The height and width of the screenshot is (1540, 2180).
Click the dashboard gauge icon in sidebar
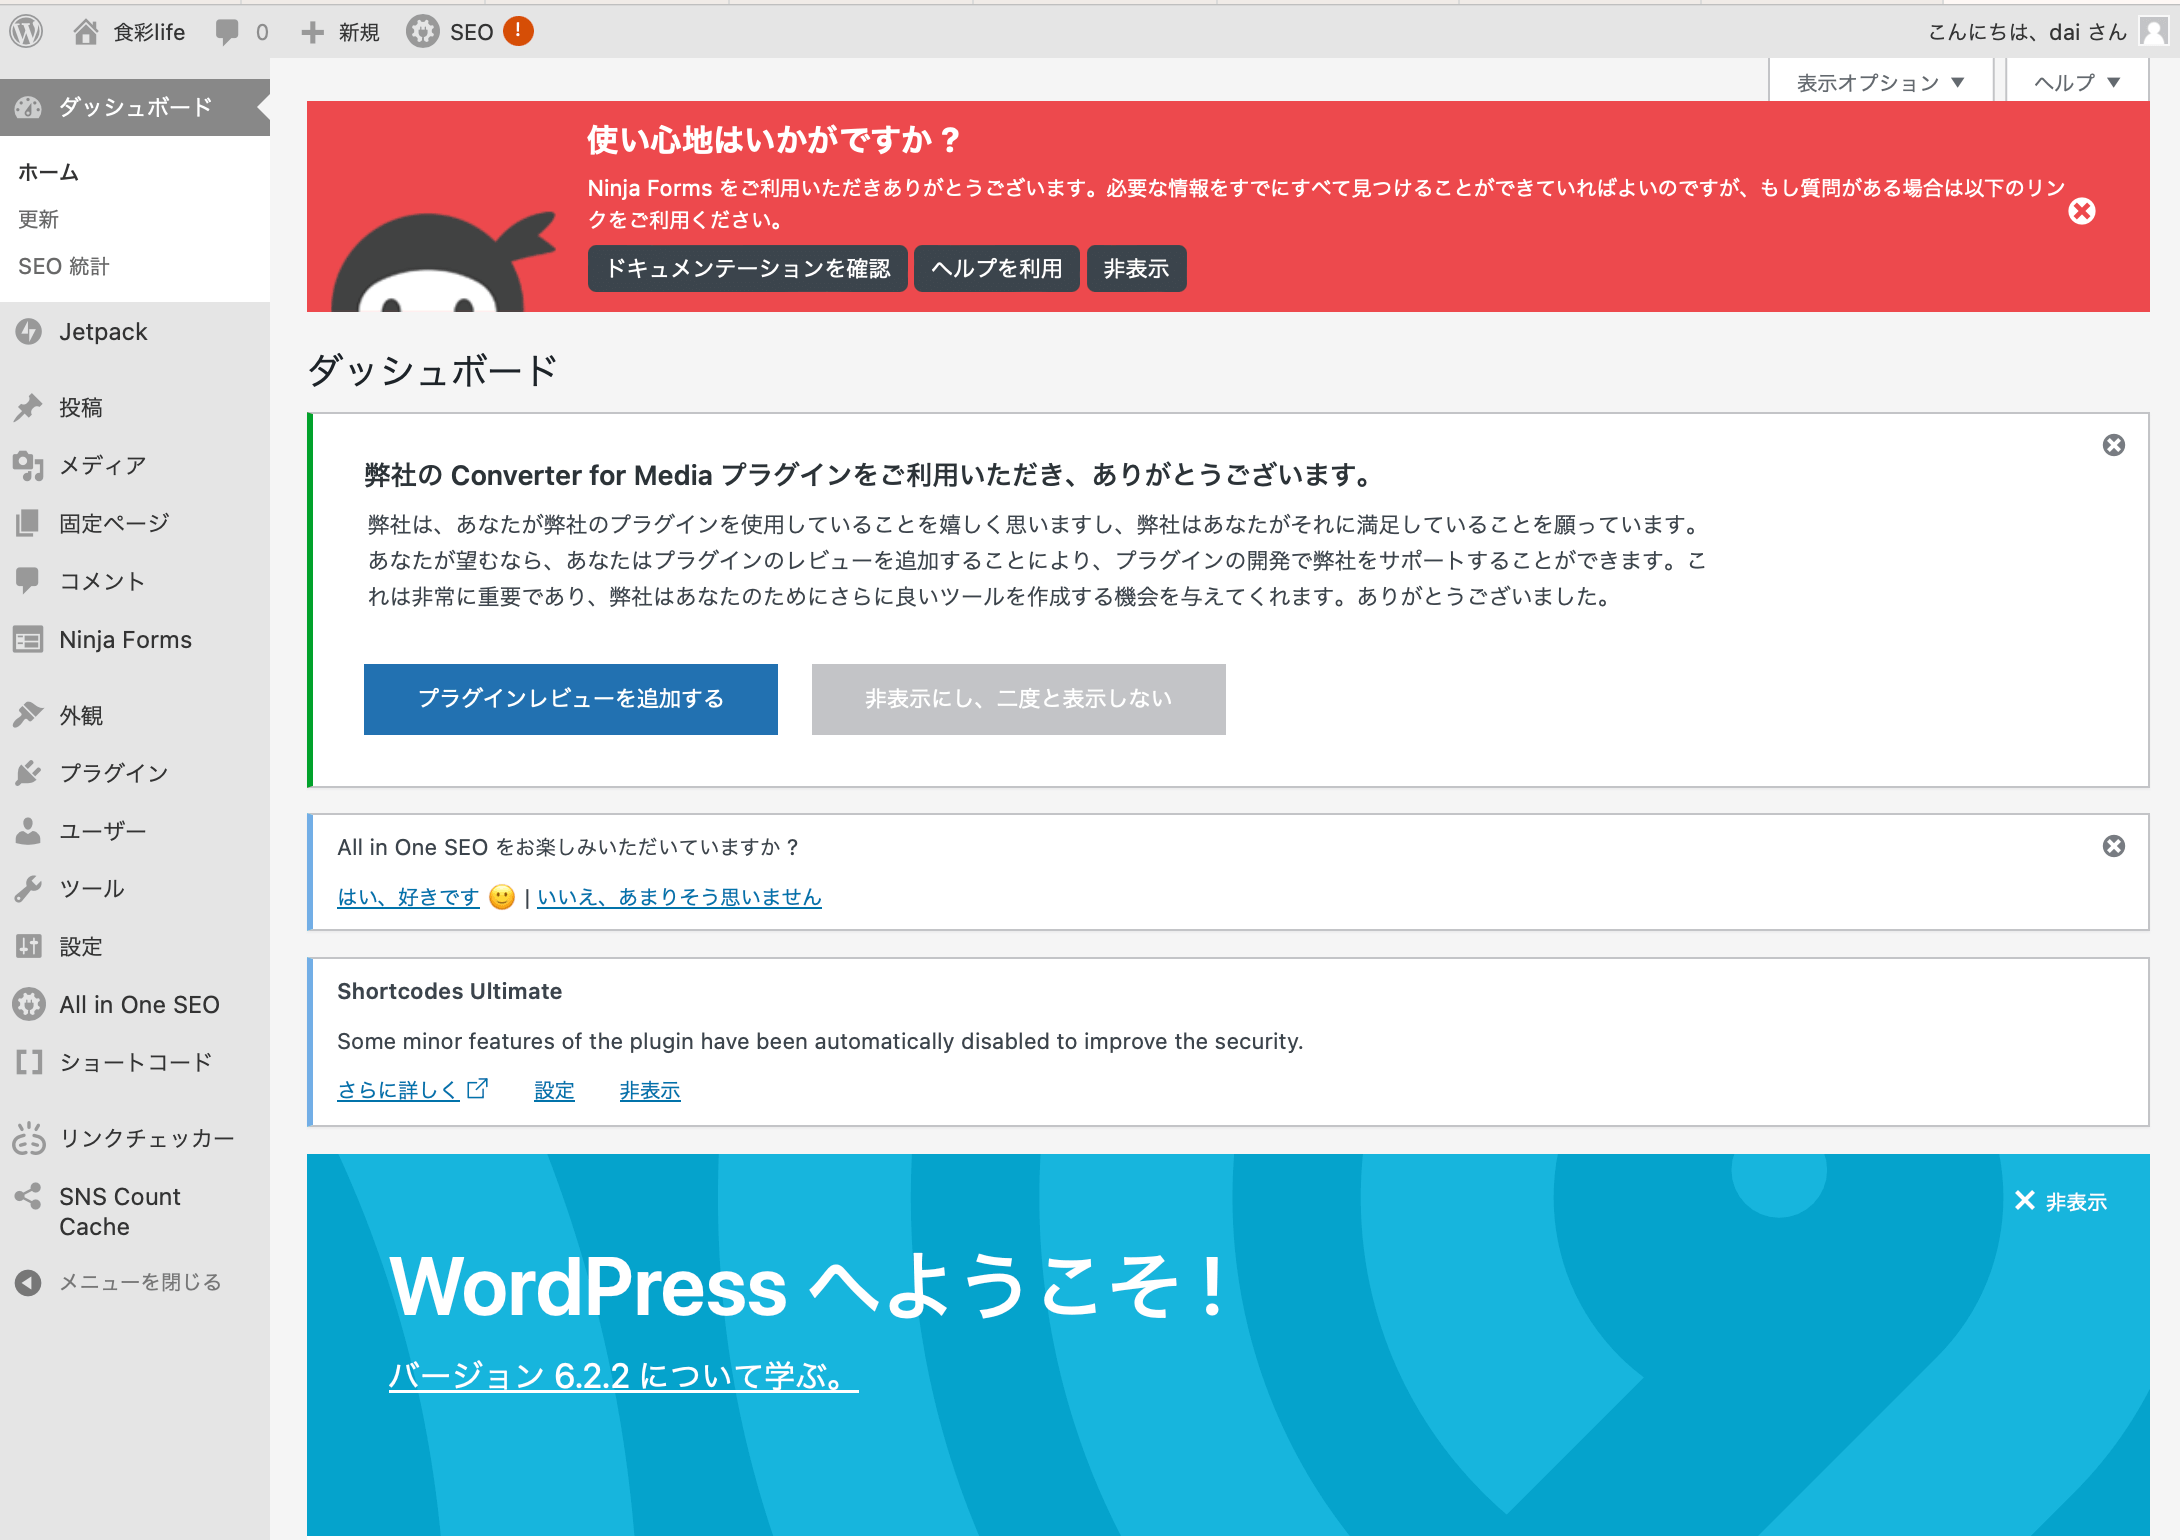29,107
